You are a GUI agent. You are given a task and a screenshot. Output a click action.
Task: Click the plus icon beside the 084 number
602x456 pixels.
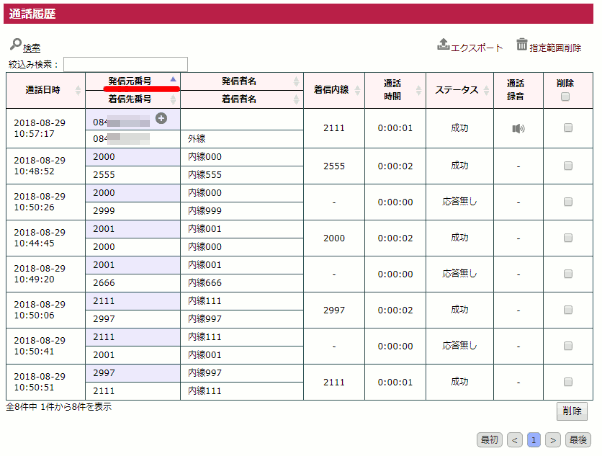(x=161, y=119)
